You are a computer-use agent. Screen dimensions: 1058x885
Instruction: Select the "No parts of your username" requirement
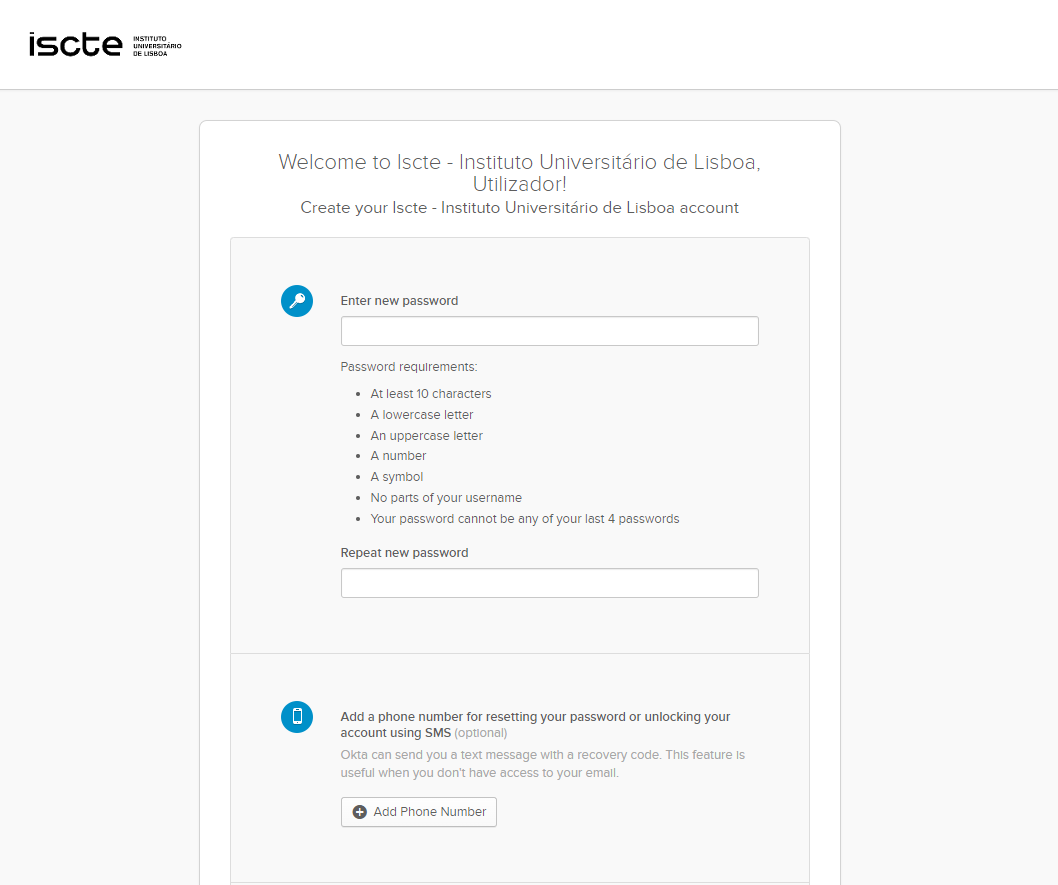click(x=446, y=498)
